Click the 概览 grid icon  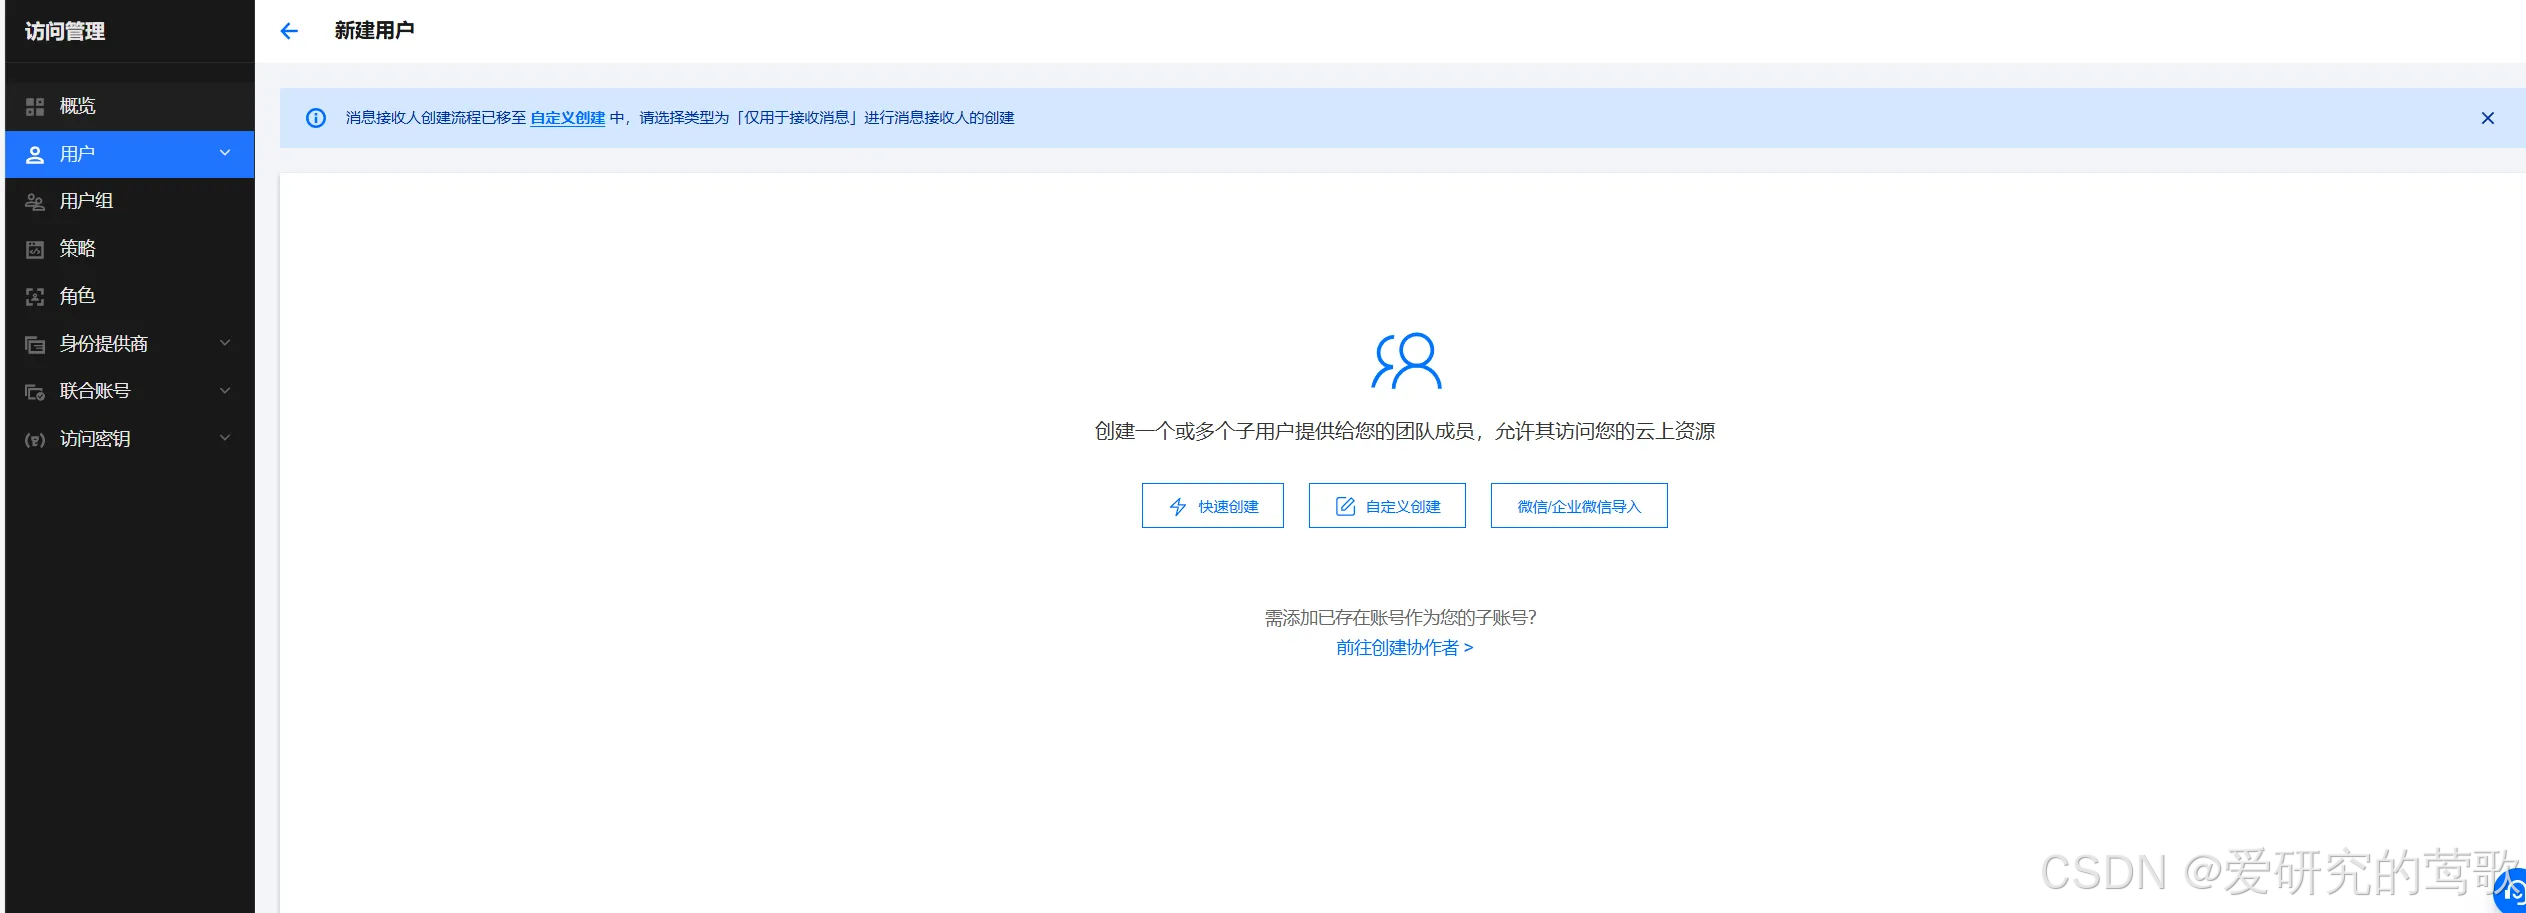(x=35, y=107)
